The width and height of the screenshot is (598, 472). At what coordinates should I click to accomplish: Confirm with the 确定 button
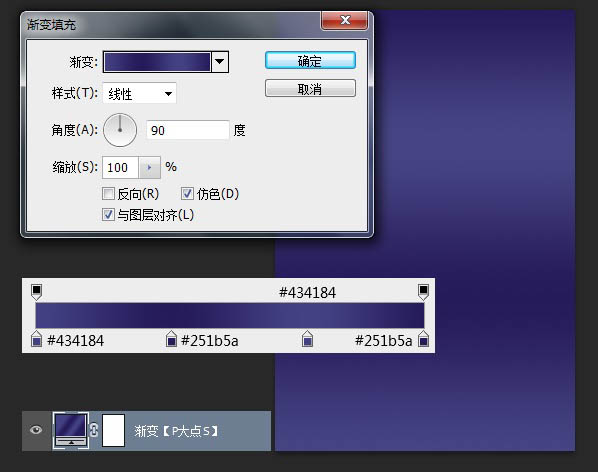point(310,61)
